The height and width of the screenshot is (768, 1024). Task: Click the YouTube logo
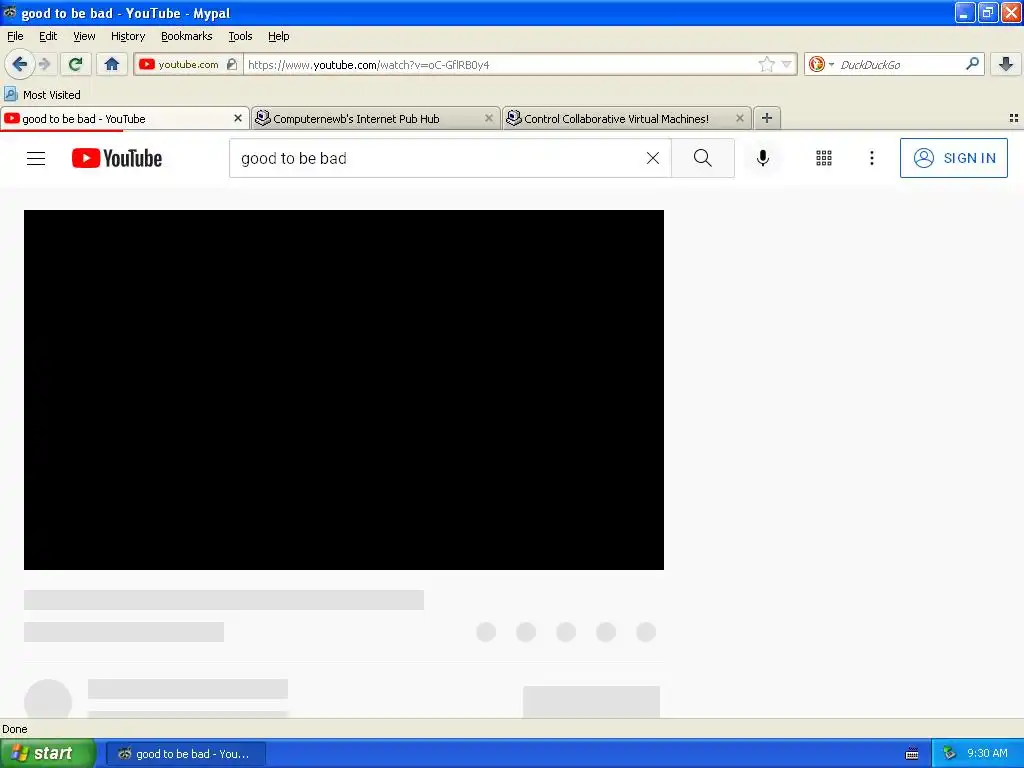click(117, 158)
